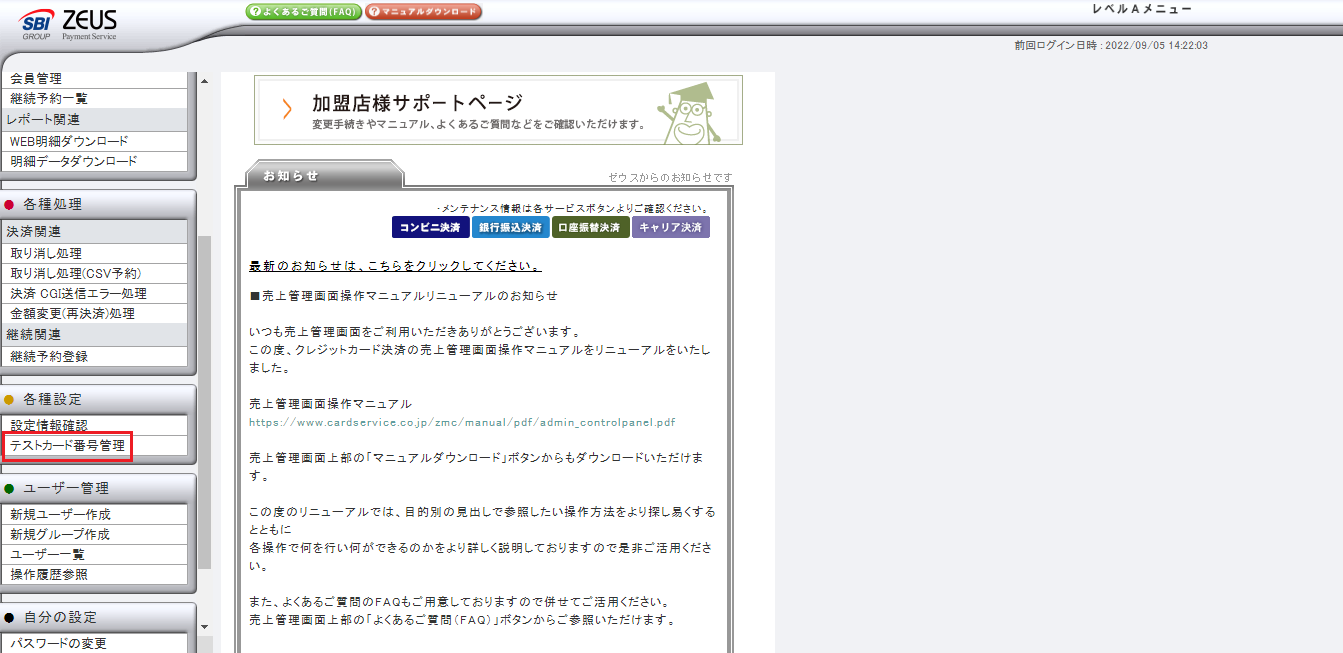This screenshot has height=653, width=1343.
Task: Click the 口座振替決済 service button
Action: pyautogui.click(x=590, y=227)
